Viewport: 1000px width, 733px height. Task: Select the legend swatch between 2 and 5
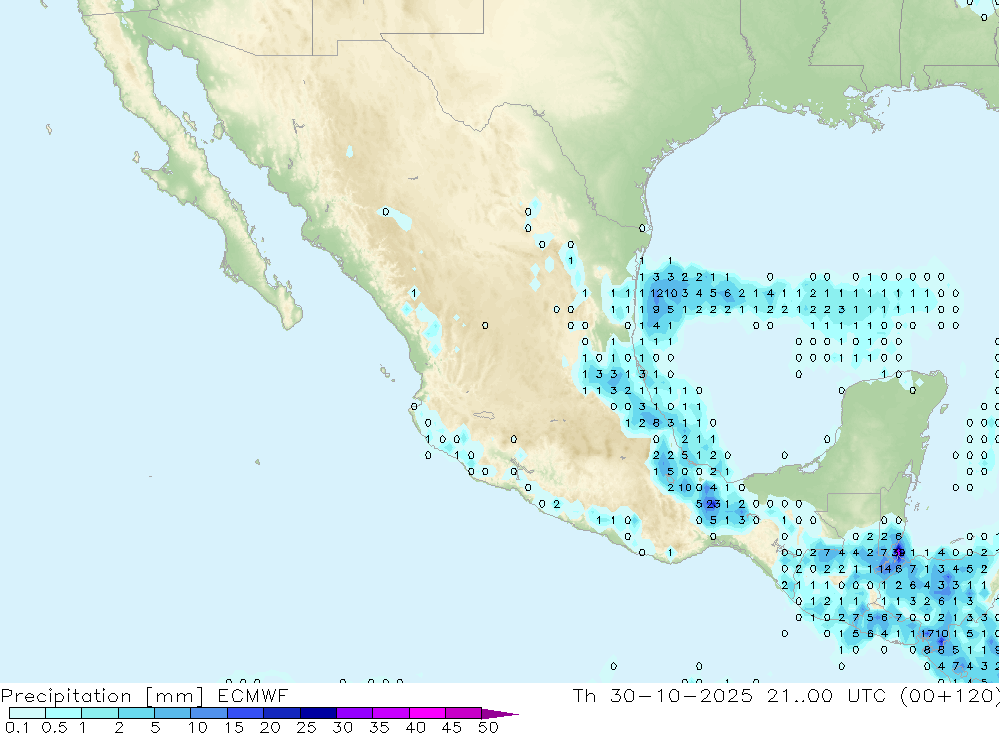[136, 713]
